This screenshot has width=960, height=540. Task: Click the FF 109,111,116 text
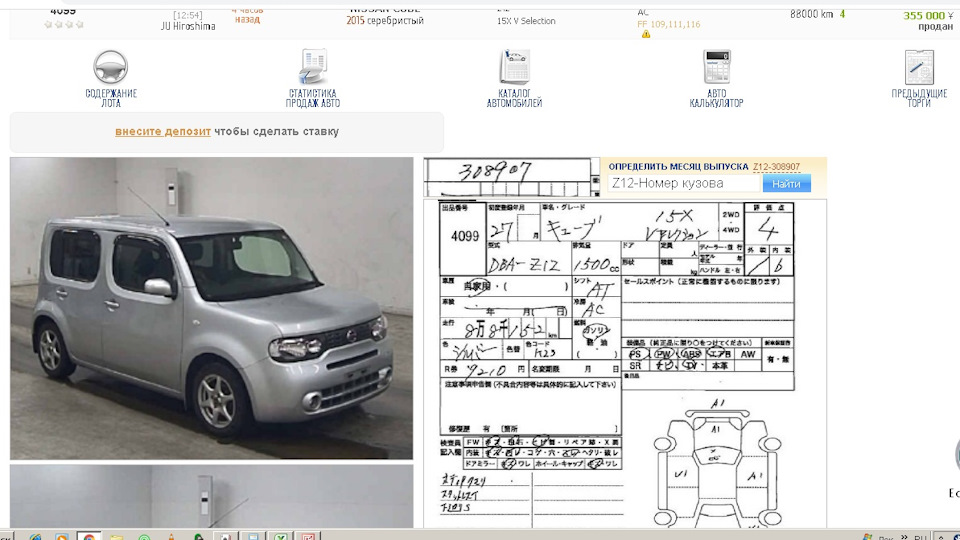(669, 24)
